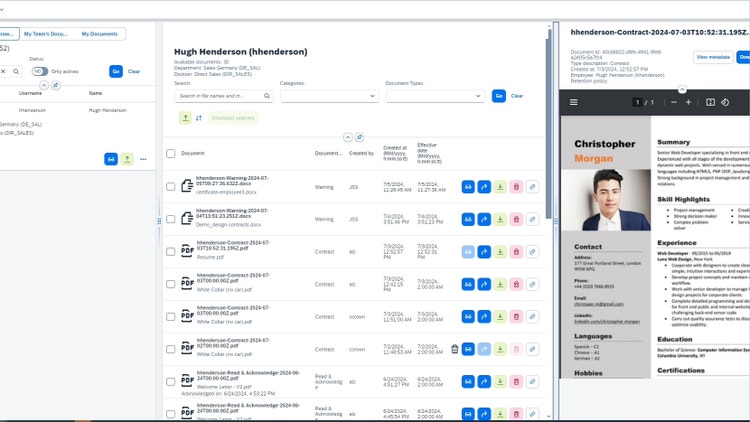Delete the Demo_design-contracts.docx document
This screenshot has width=750, height=422.
pyautogui.click(x=516, y=219)
